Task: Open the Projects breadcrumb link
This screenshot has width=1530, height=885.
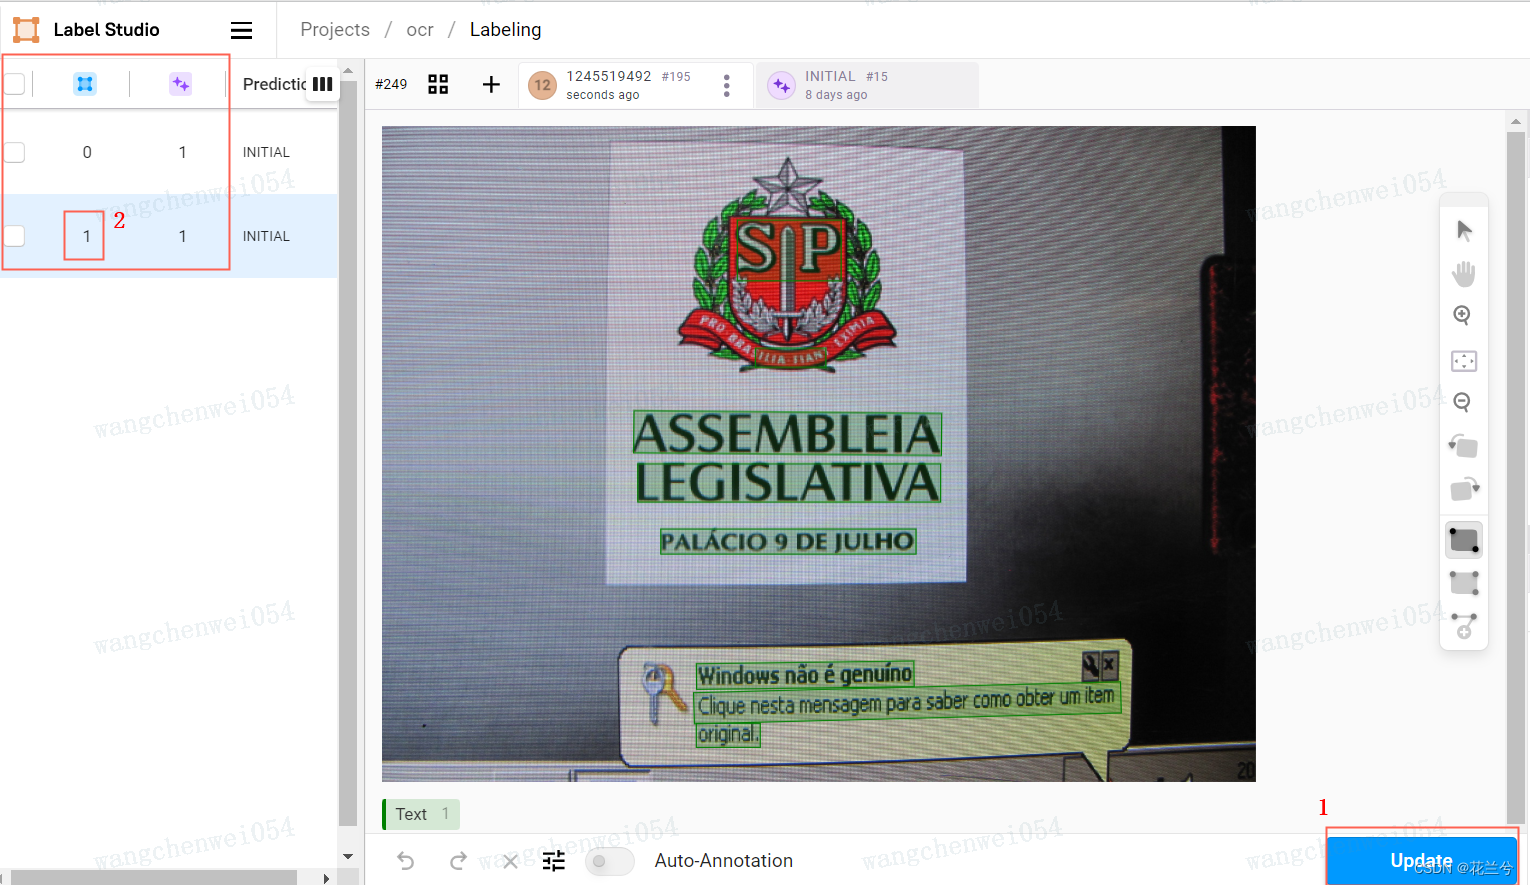Action: 335,30
